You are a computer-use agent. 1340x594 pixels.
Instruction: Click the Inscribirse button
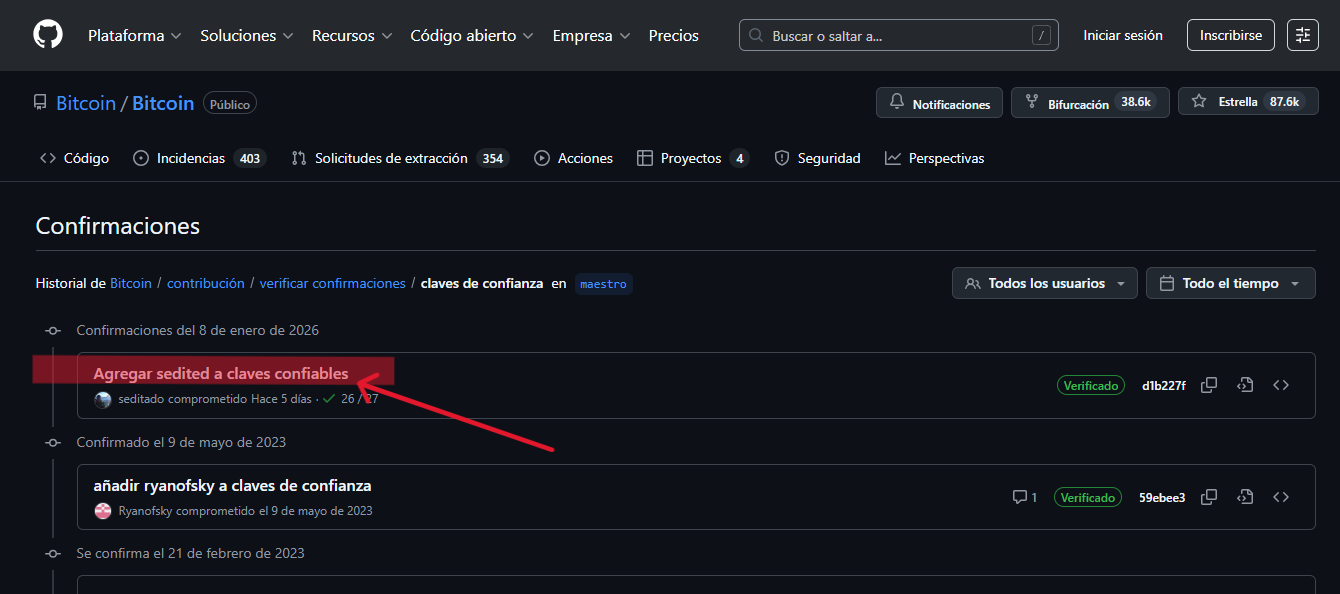click(x=1230, y=35)
